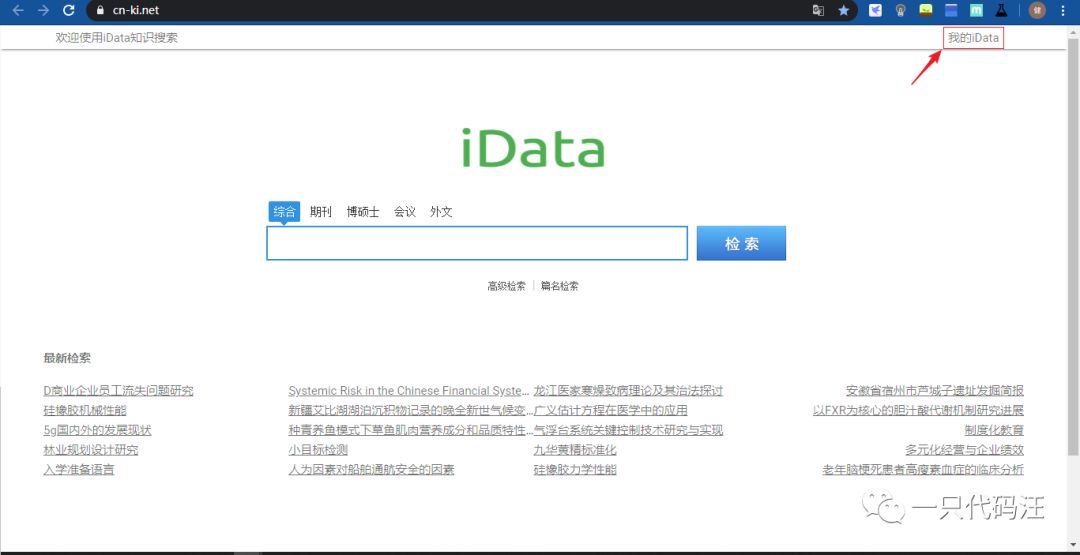Open recent search 硅橡胶机械性能
1080x555 pixels.
[85, 411]
